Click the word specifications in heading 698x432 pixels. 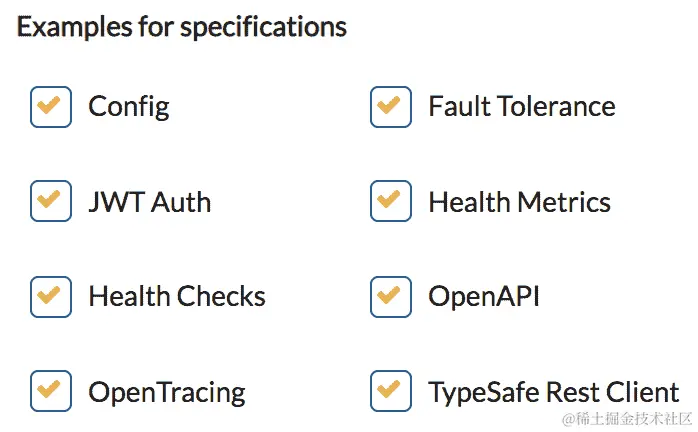(x=263, y=28)
